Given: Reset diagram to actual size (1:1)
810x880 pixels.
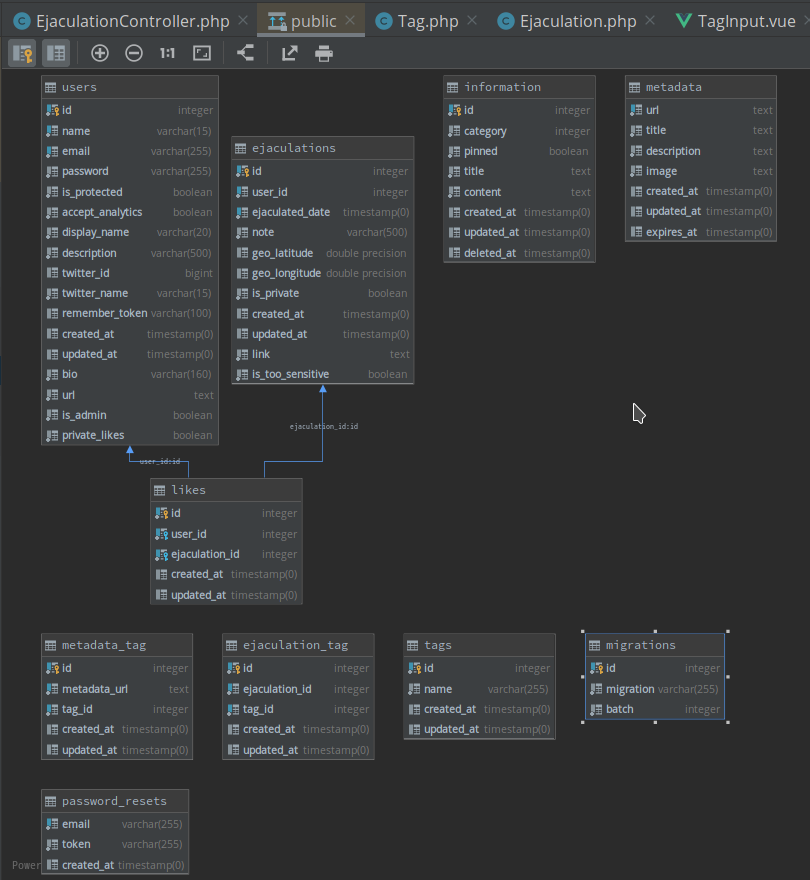Looking at the screenshot, I should click(x=167, y=54).
